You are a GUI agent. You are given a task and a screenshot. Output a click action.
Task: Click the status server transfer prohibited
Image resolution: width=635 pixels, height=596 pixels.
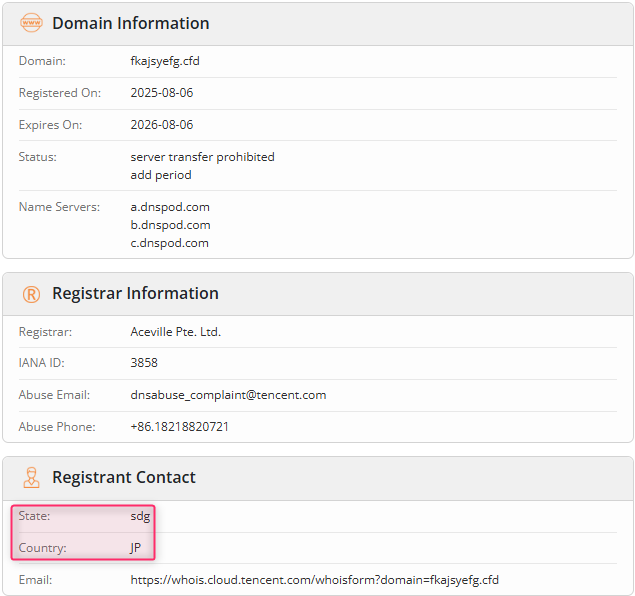pos(202,157)
